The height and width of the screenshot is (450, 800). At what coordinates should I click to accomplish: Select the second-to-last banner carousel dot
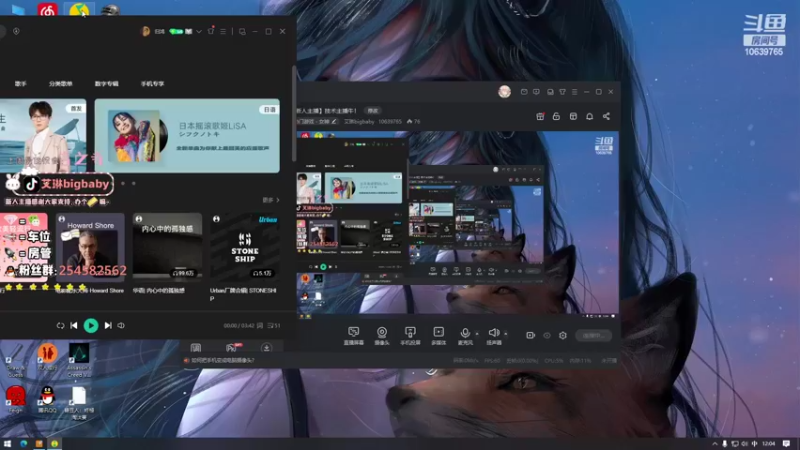[123, 184]
